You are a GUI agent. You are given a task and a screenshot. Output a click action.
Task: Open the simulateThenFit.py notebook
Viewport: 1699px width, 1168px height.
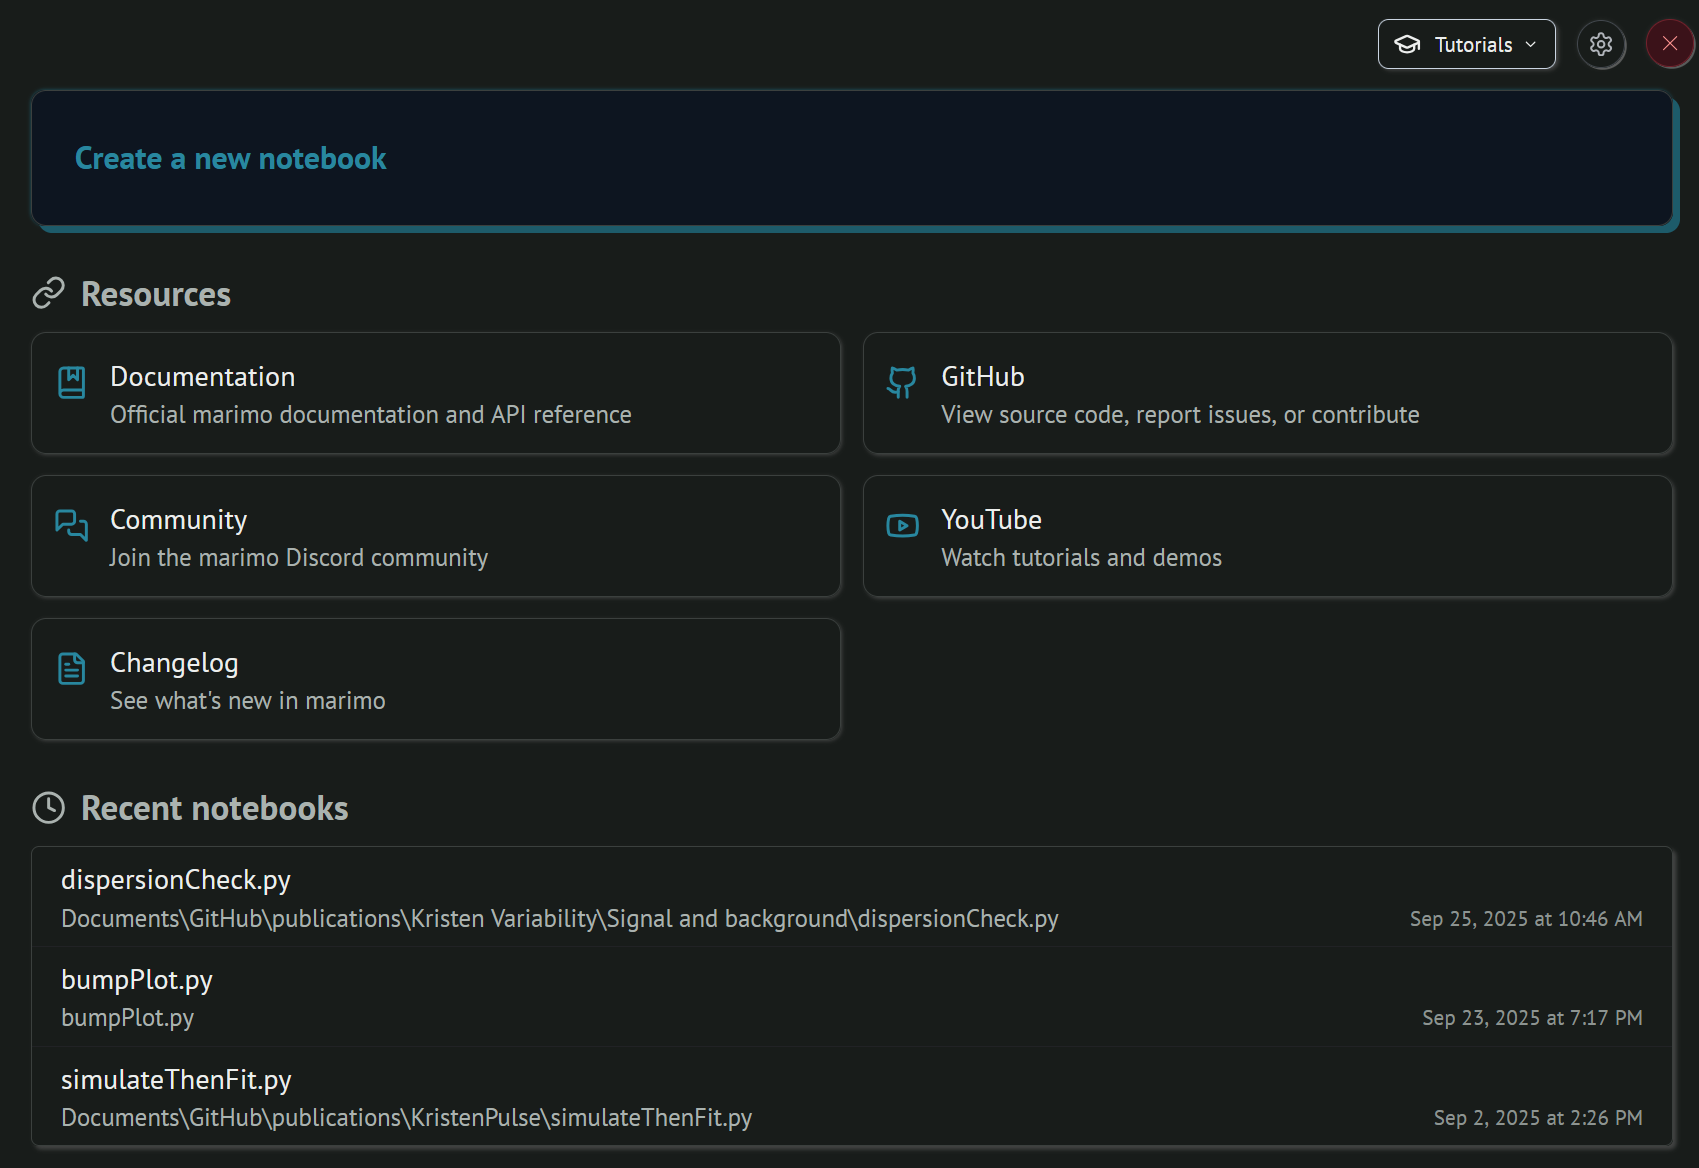(176, 1080)
